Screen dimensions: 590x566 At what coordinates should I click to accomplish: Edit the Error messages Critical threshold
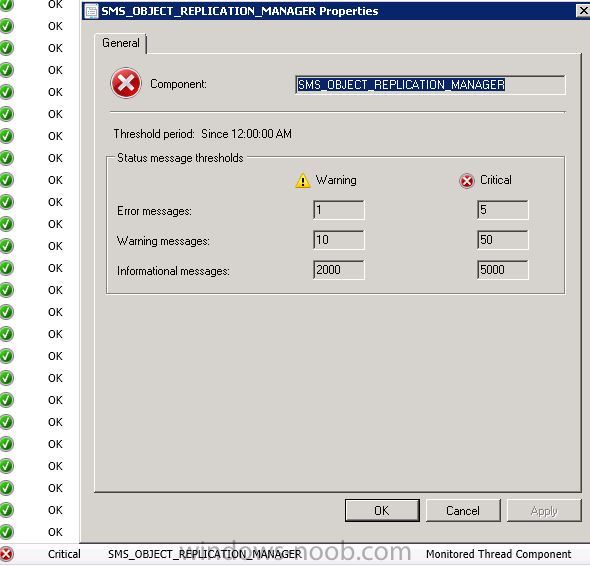503,210
